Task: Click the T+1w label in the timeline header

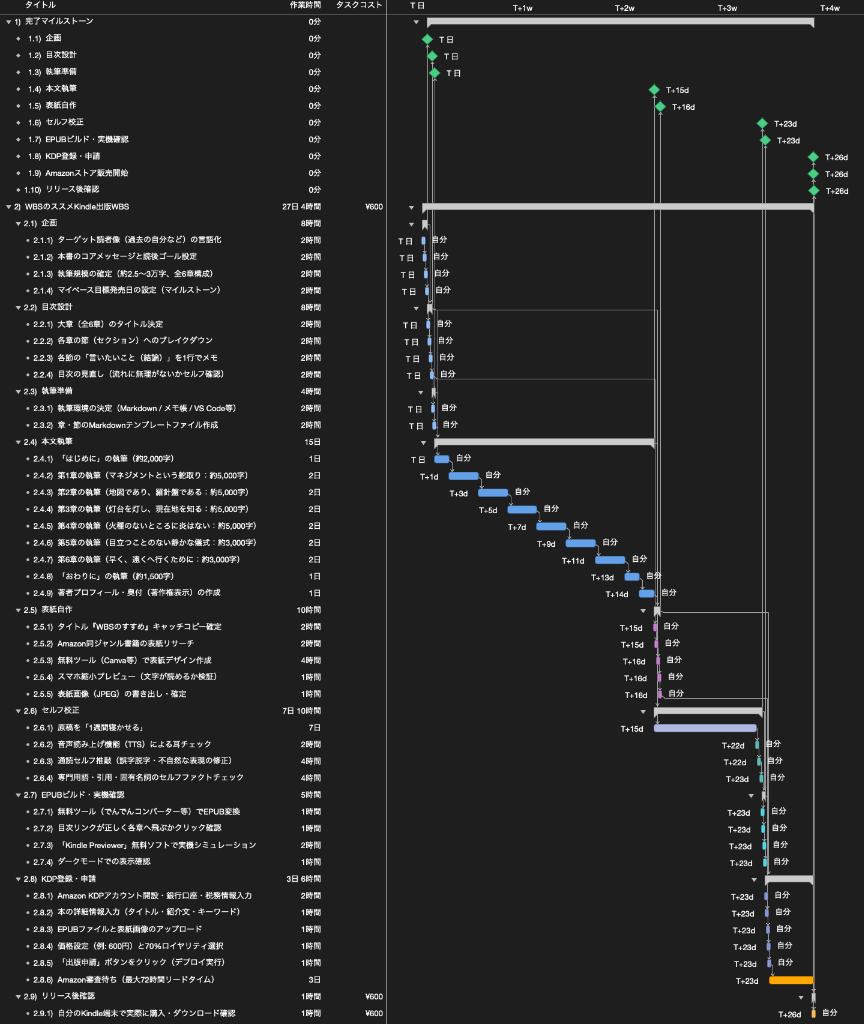Action: click(x=522, y=8)
